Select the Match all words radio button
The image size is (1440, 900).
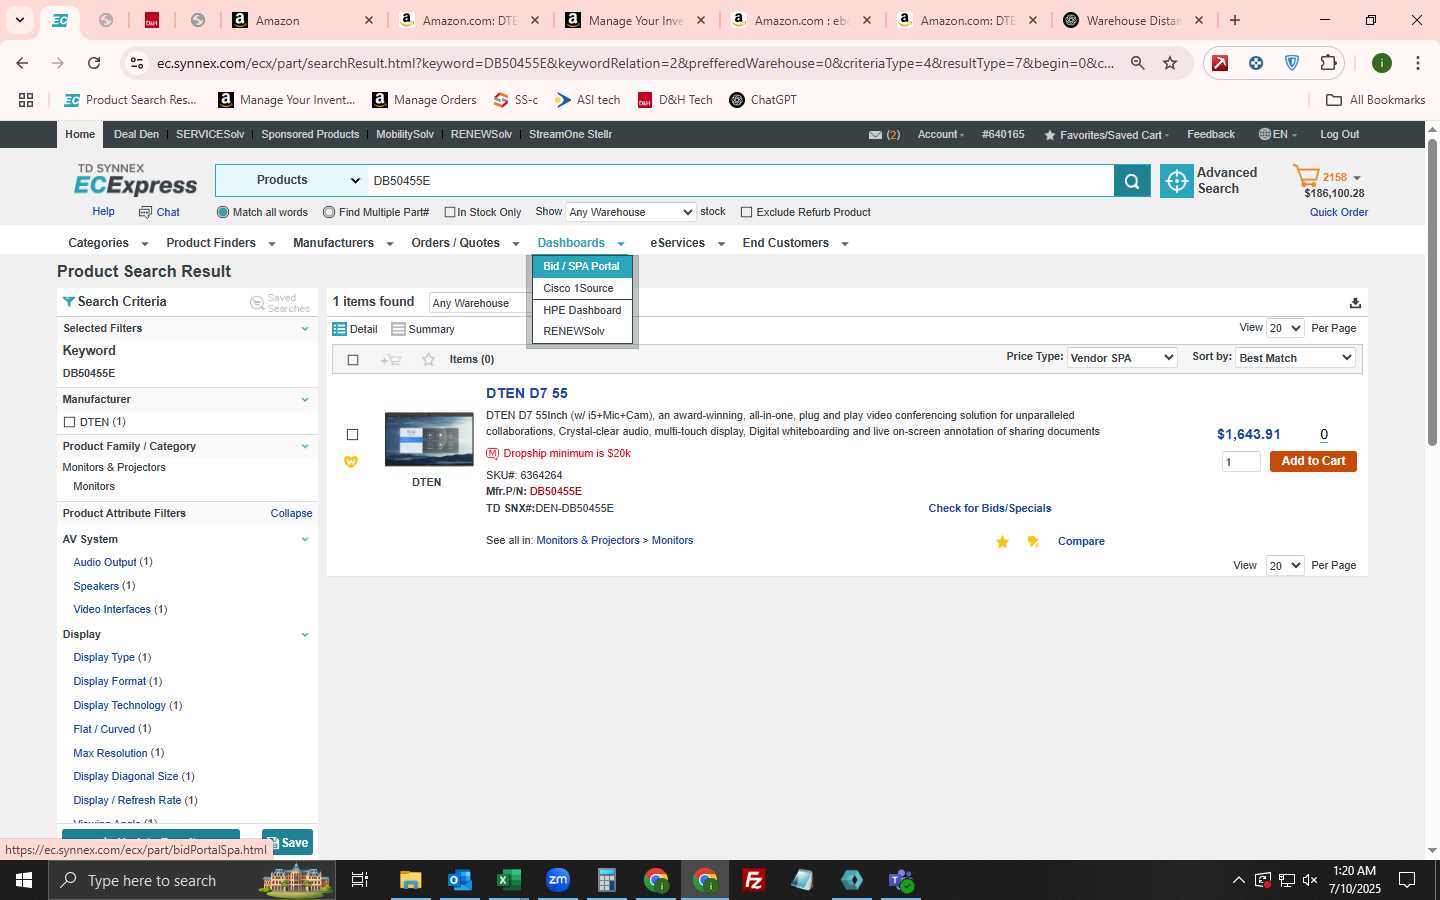click(223, 212)
